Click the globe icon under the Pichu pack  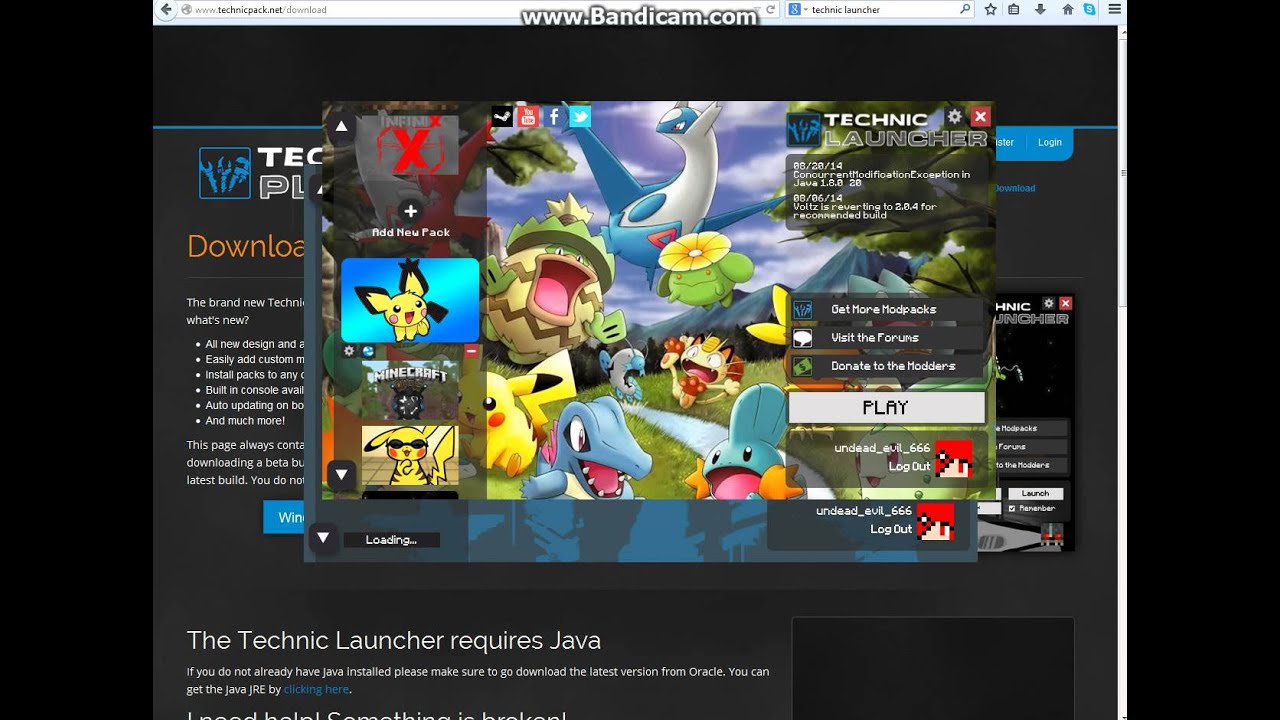pyautogui.click(x=367, y=351)
